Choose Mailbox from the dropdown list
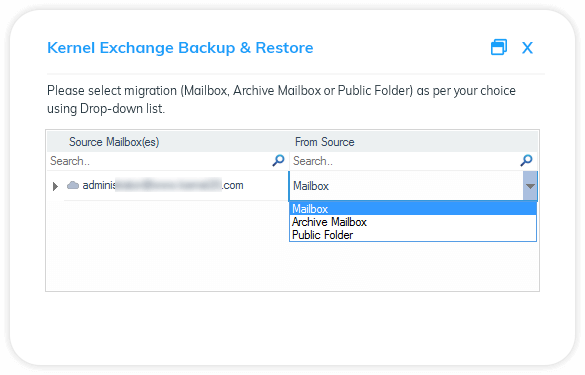585x375 pixels. (x=413, y=209)
